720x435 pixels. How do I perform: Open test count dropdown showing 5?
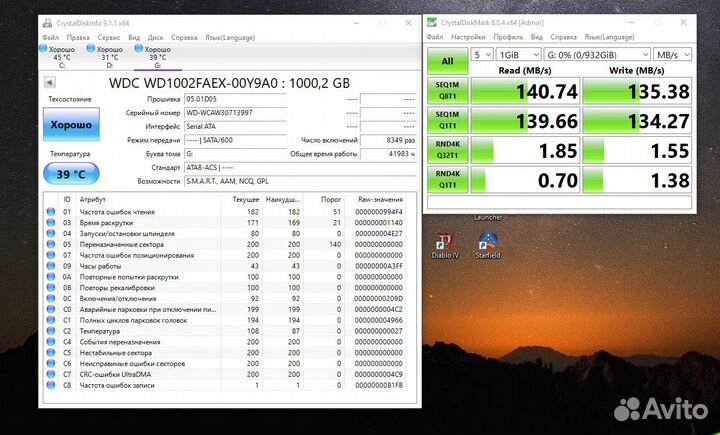[x=482, y=55]
